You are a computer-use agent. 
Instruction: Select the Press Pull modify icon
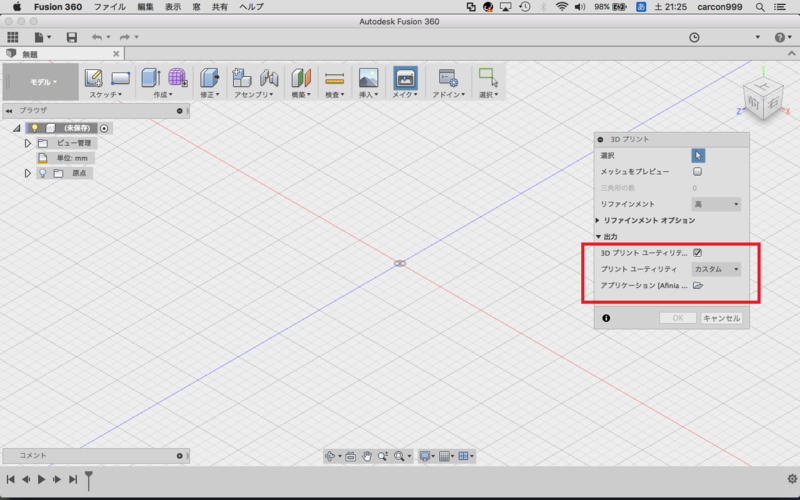pyautogui.click(x=210, y=78)
